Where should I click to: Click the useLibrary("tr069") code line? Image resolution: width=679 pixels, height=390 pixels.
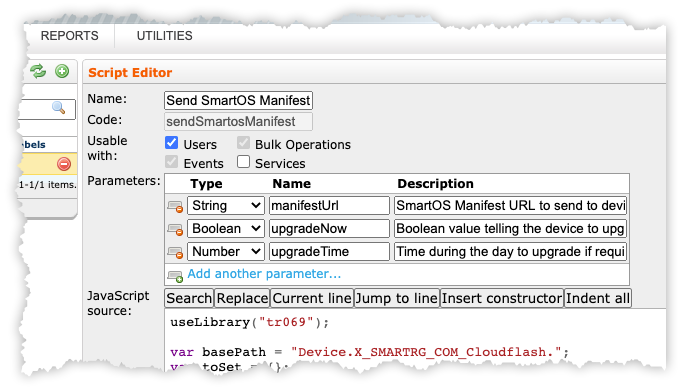point(249,322)
